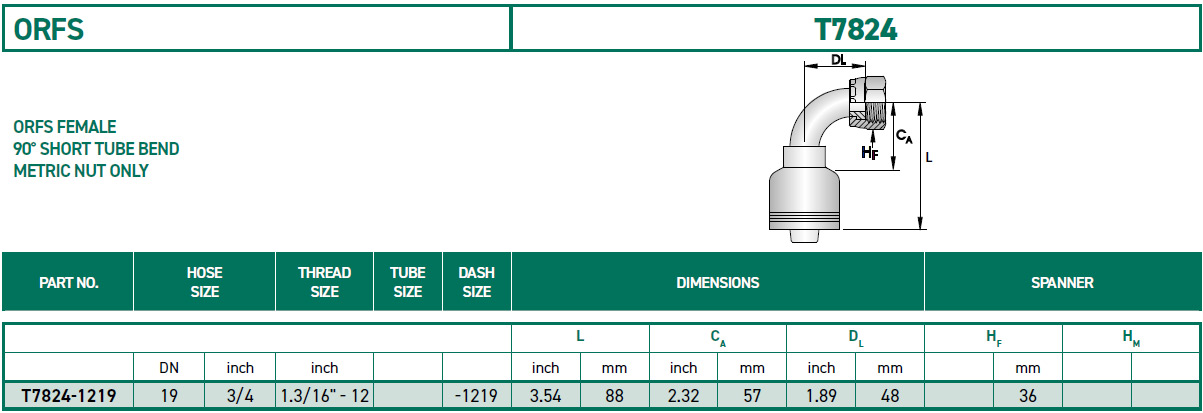Click the DASH SIZE column header
This screenshot has height=413, width=1203.
[x=476, y=282]
